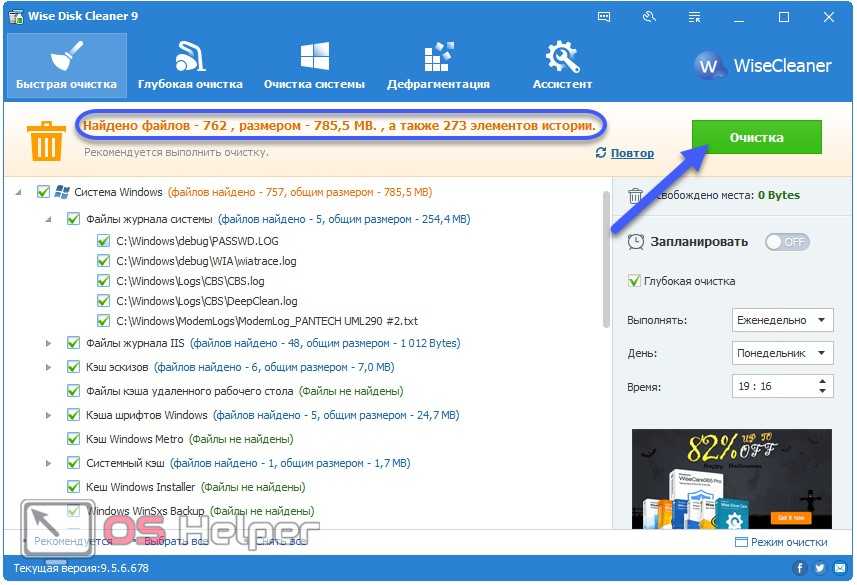This screenshot has width=857, height=585.
Task: Open the Еженедельно frequency dropdown
Action: click(x=783, y=321)
